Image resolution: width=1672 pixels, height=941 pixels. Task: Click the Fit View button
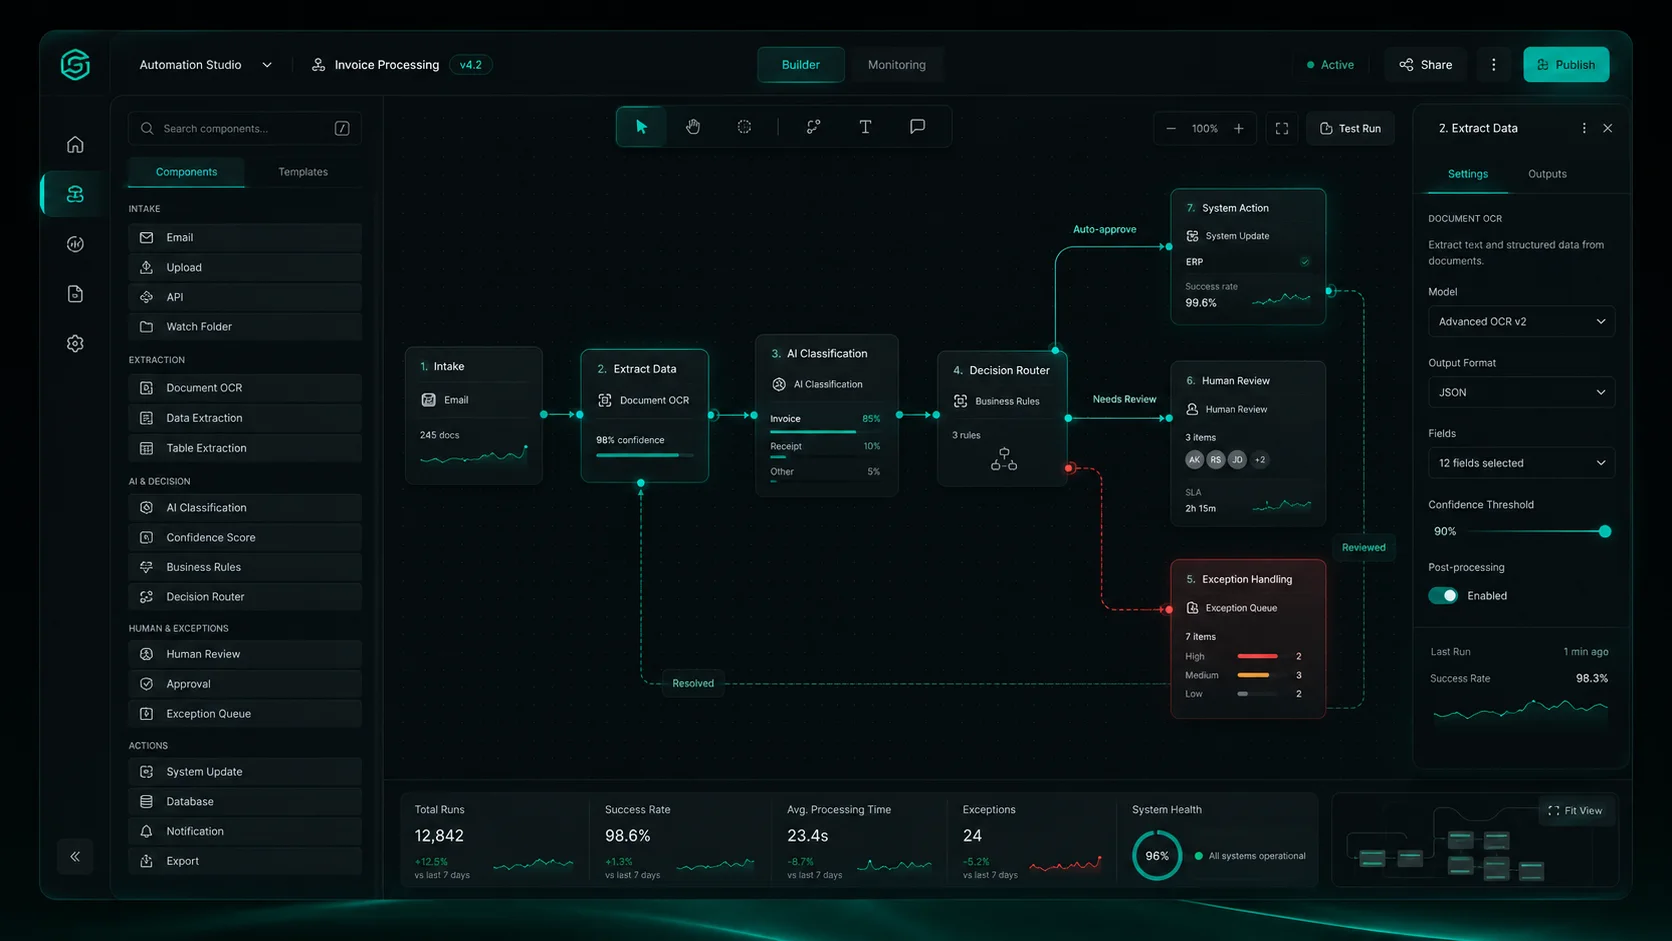1575,811
